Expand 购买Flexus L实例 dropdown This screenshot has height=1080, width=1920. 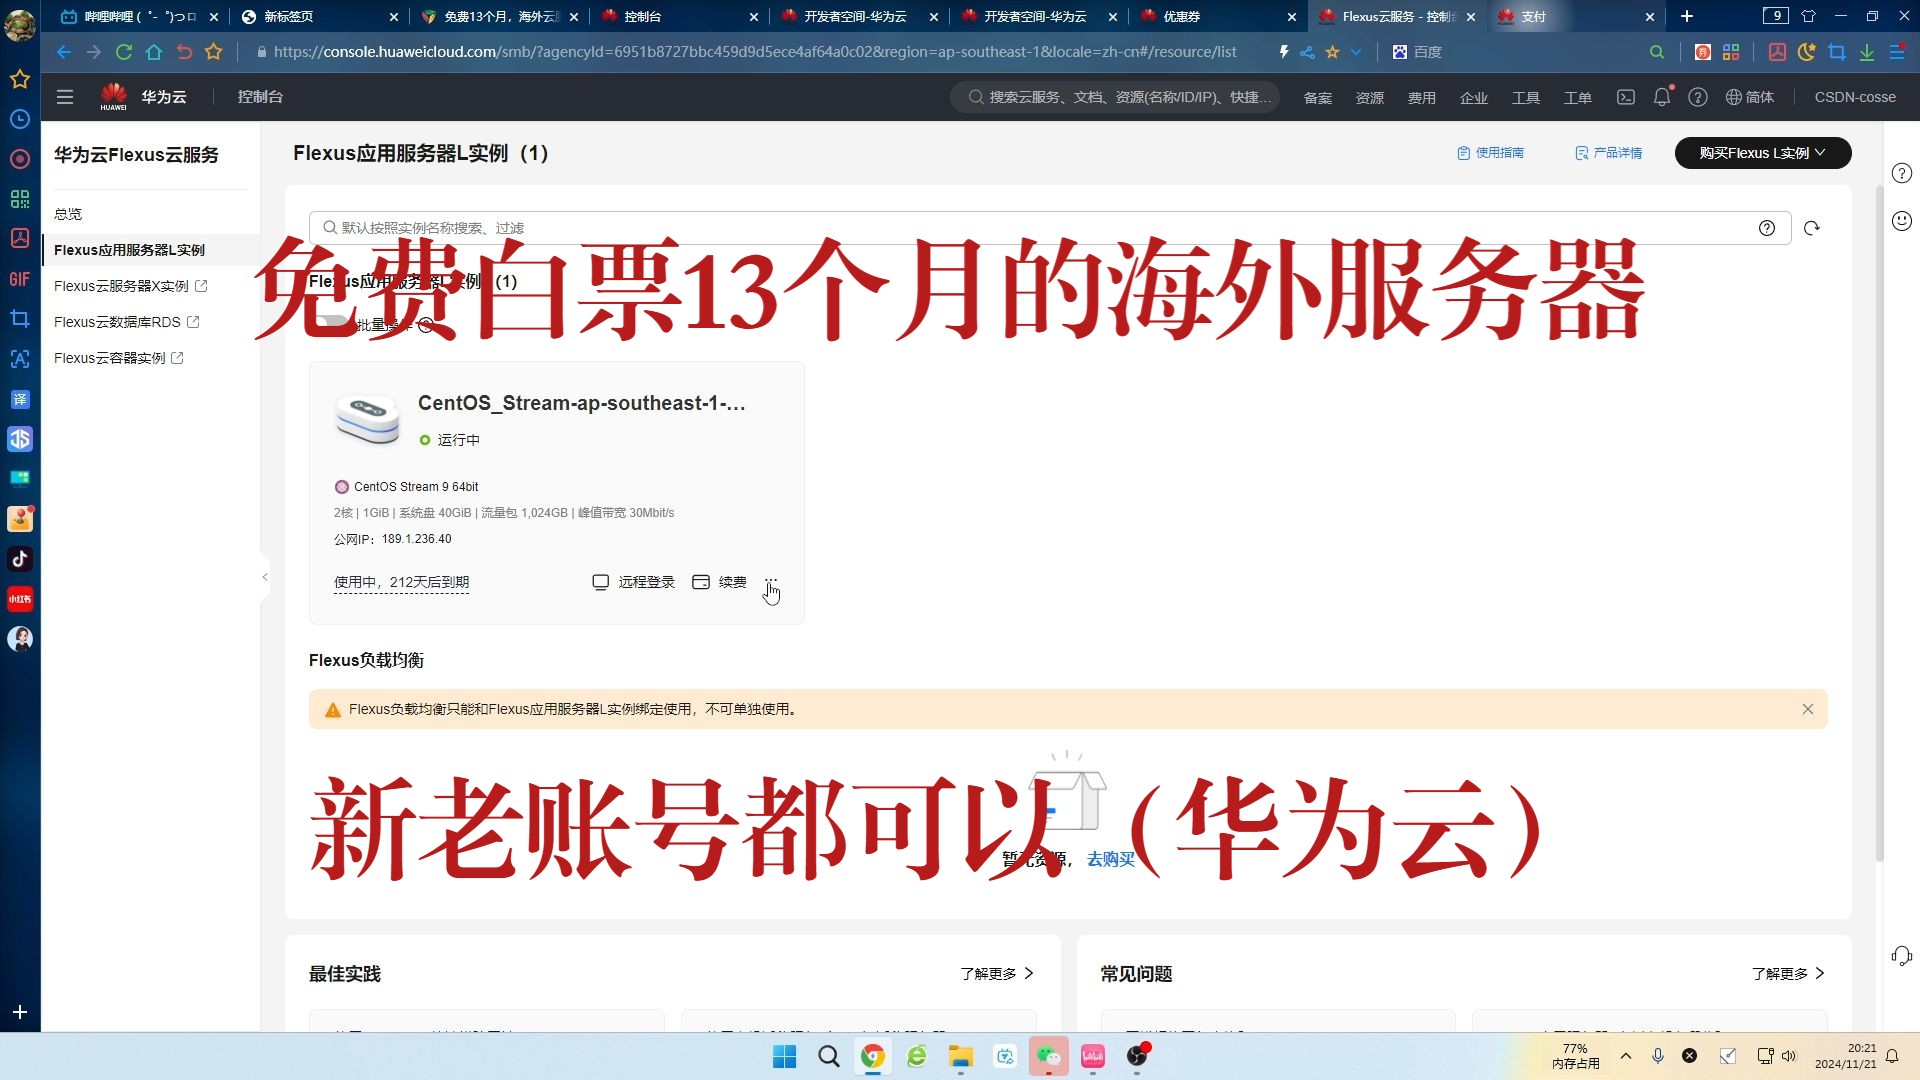pos(1763,153)
